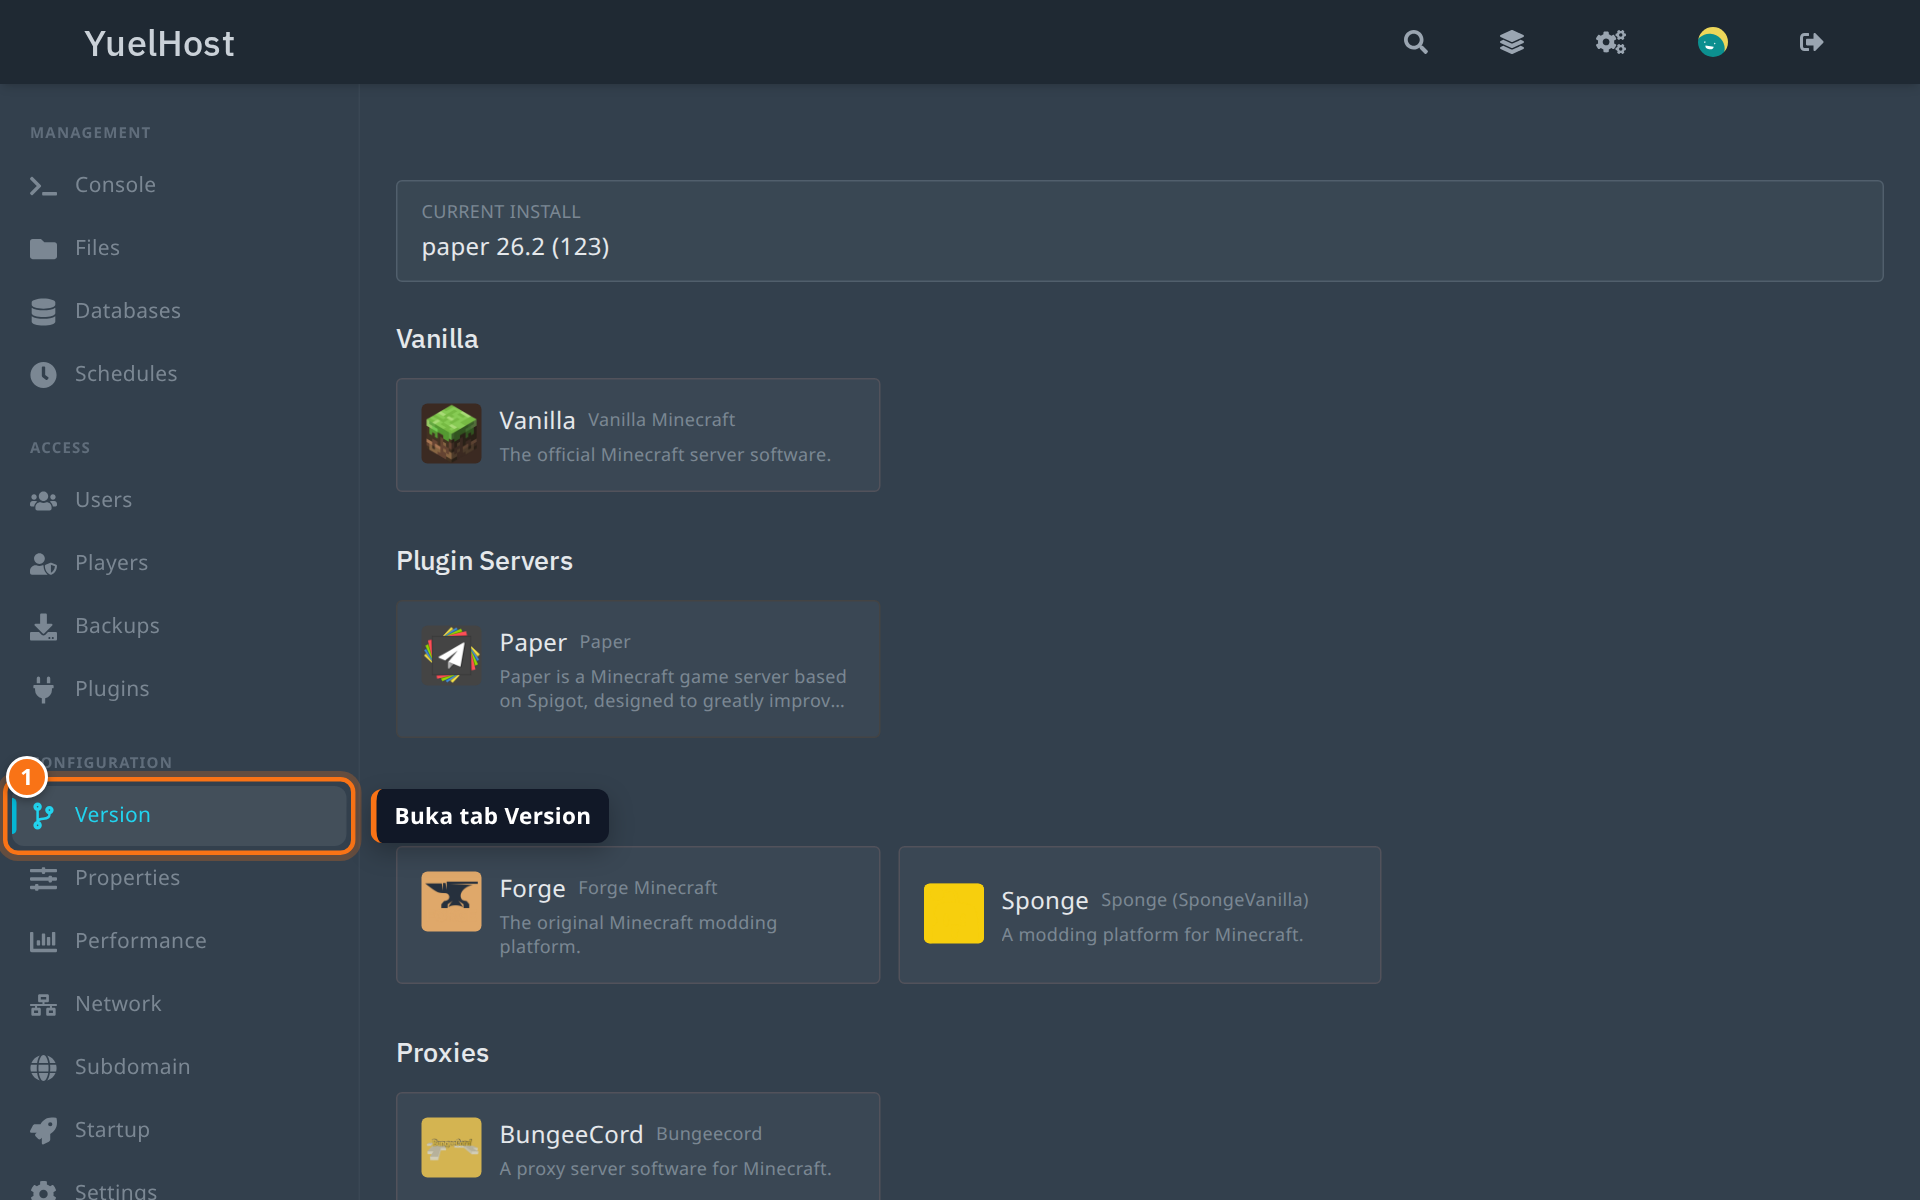
Task: Open the Plugins page
Action: pyautogui.click(x=180, y=689)
